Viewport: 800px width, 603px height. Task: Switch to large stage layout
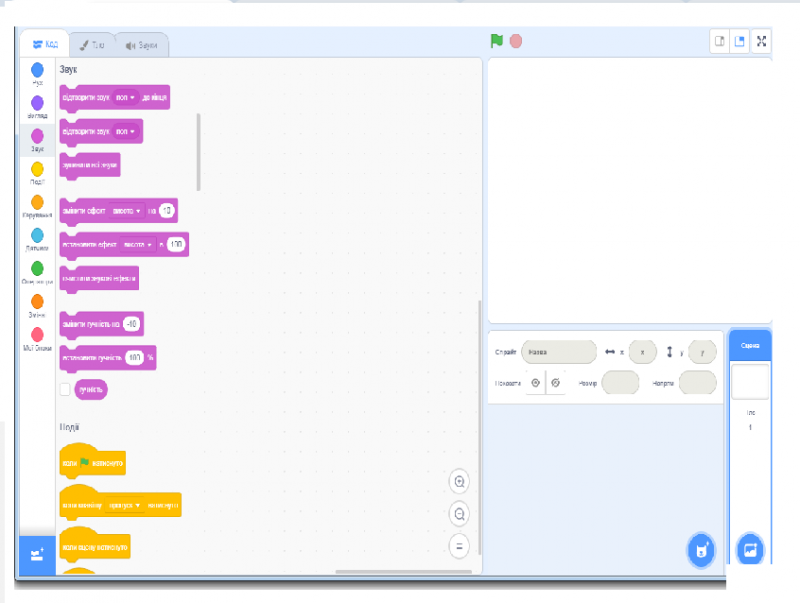[x=739, y=41]
